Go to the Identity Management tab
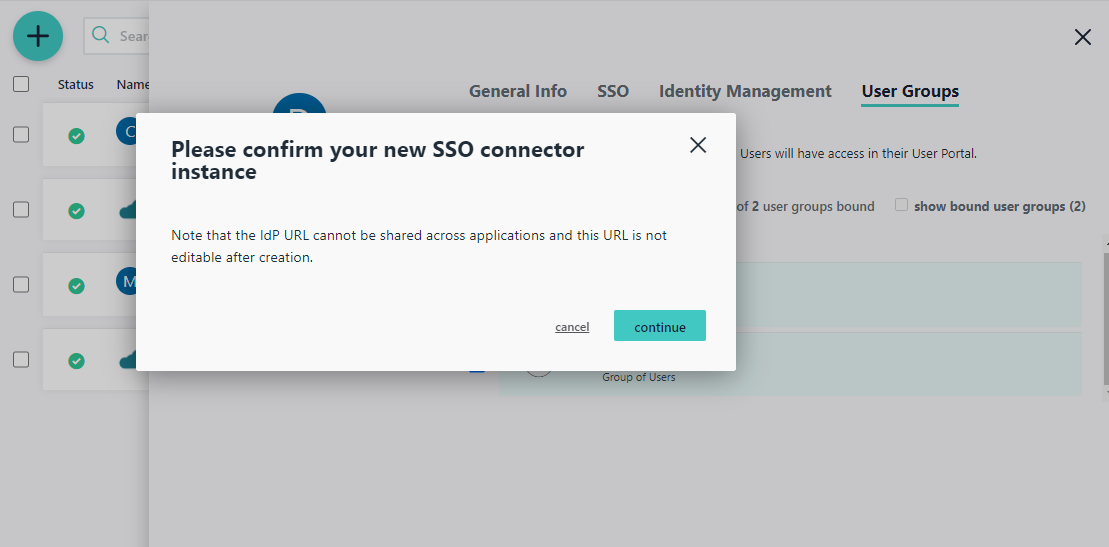The image size is (1109, 547). click(x=745, y=91)
